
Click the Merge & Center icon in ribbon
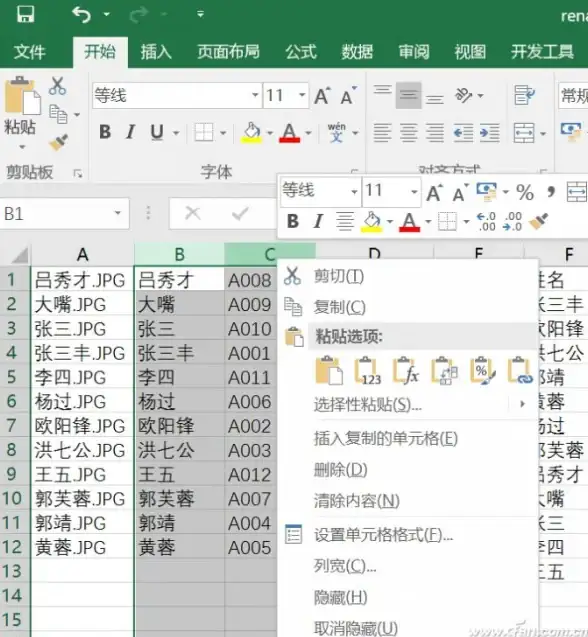pyautogui.click(x=524, y=133)
